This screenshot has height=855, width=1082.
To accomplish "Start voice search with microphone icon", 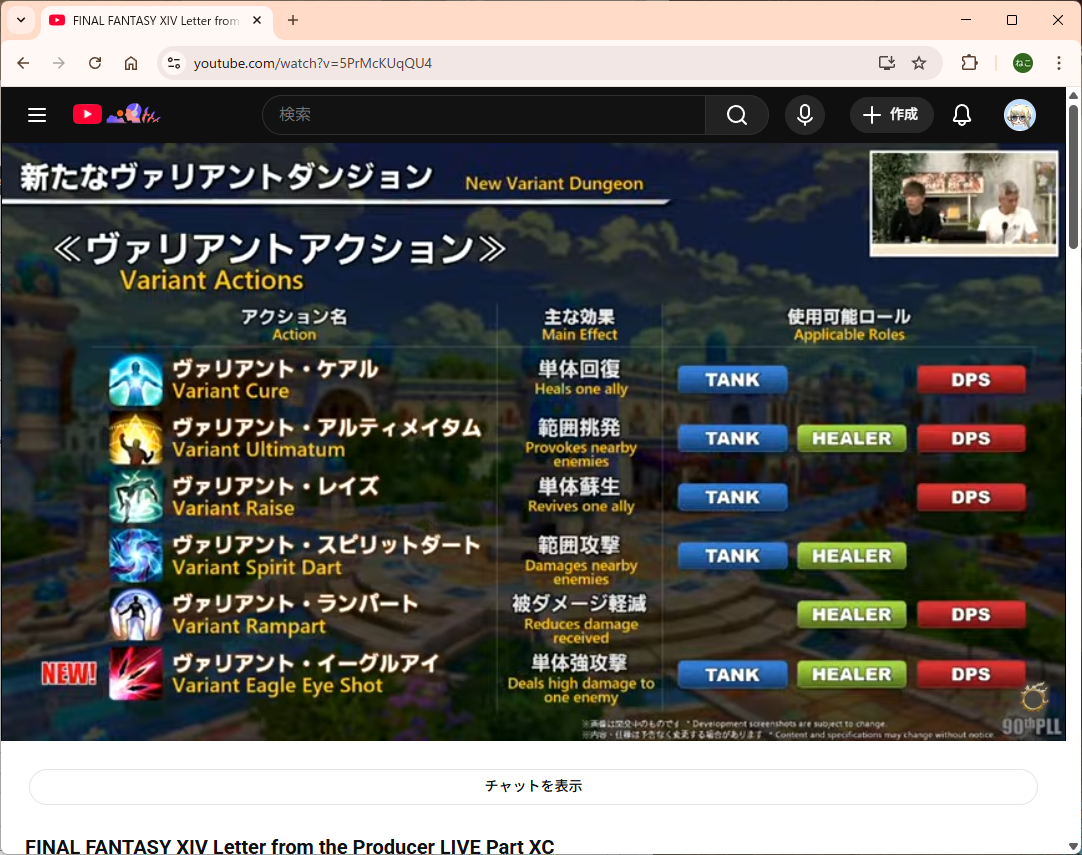I will [x=804, y=115].
